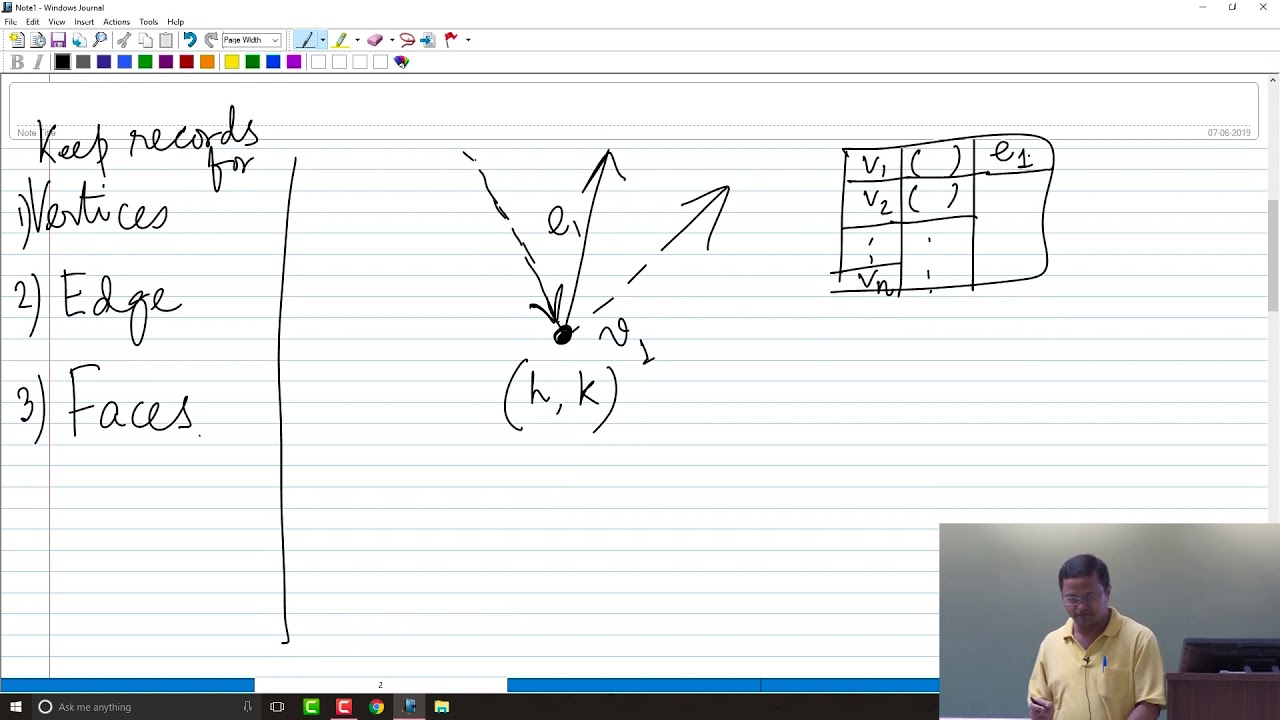Click the page number 2 indicator
Image resolution: width=1280 pixels, height=720 pixels.
[x=380, y=685]
